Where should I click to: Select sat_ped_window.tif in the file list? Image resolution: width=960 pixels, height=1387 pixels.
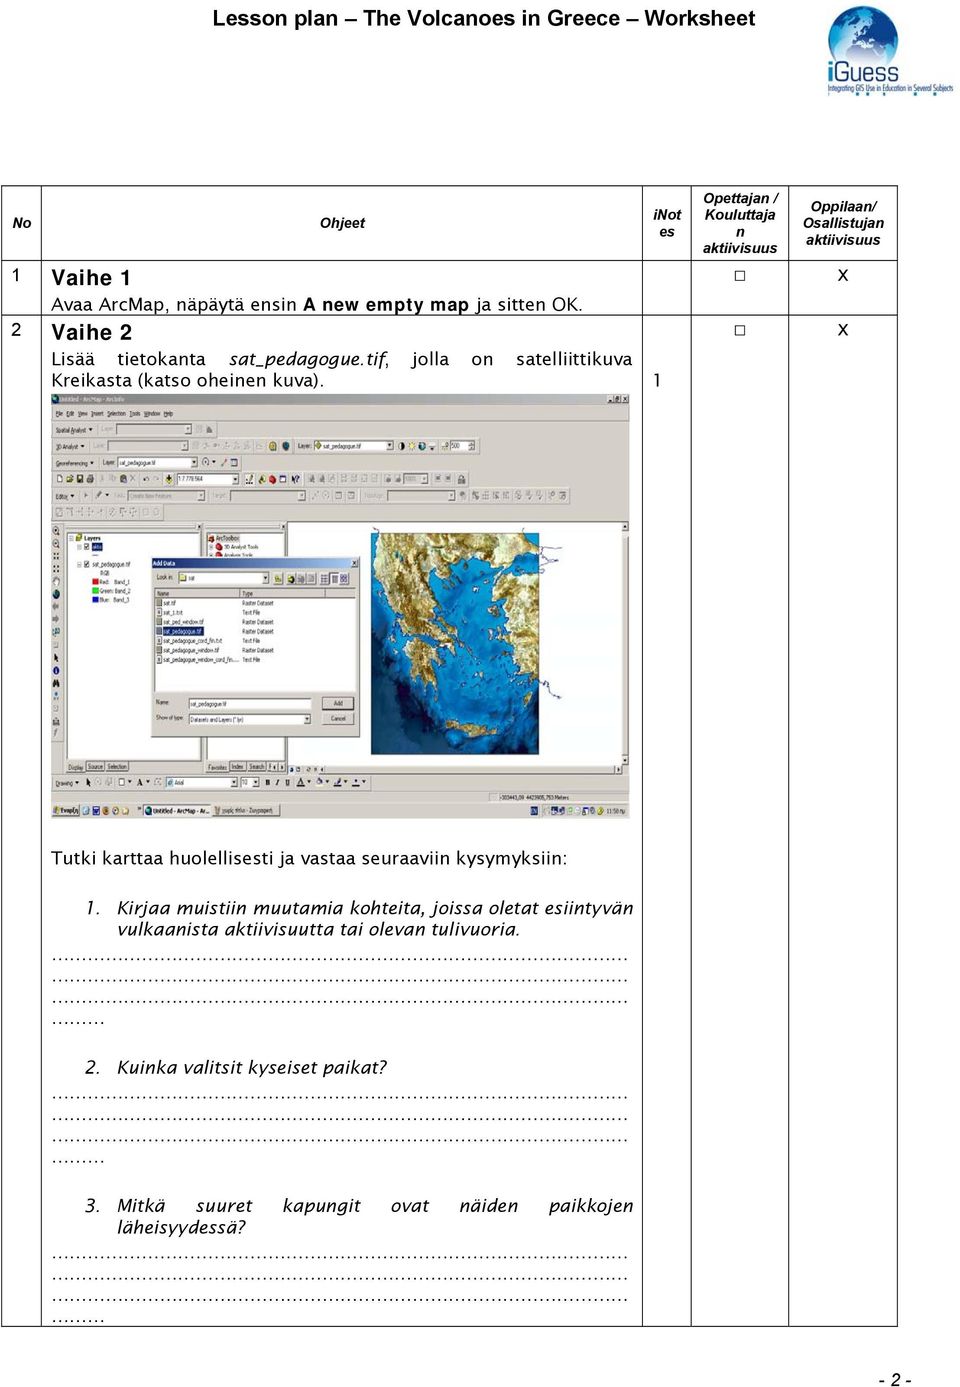(181, 622)
